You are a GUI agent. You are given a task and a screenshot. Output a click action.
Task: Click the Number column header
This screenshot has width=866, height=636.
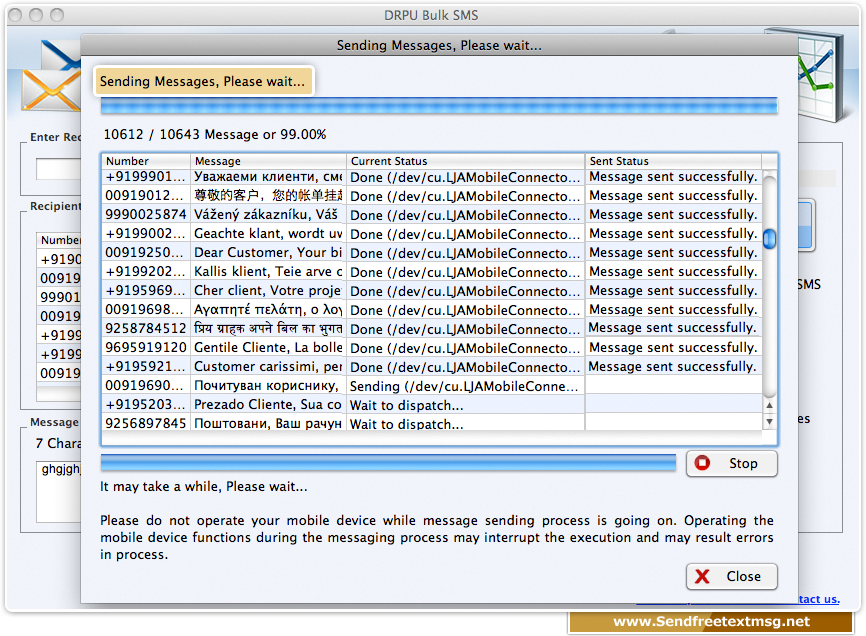(x=146, y=161)
